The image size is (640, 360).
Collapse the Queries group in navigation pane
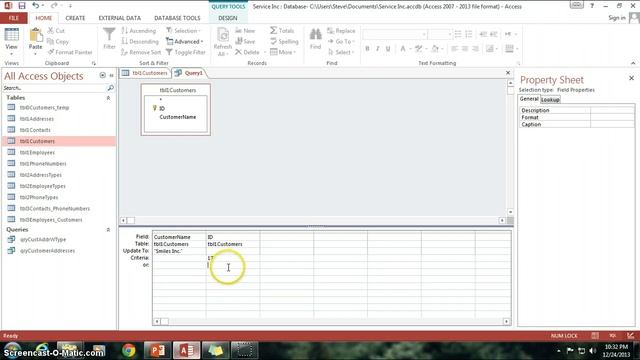coord(108,230)
